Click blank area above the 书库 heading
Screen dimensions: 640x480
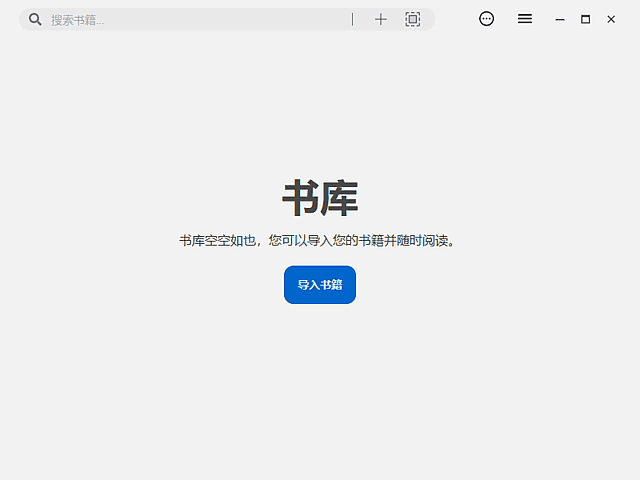[320, 110]
